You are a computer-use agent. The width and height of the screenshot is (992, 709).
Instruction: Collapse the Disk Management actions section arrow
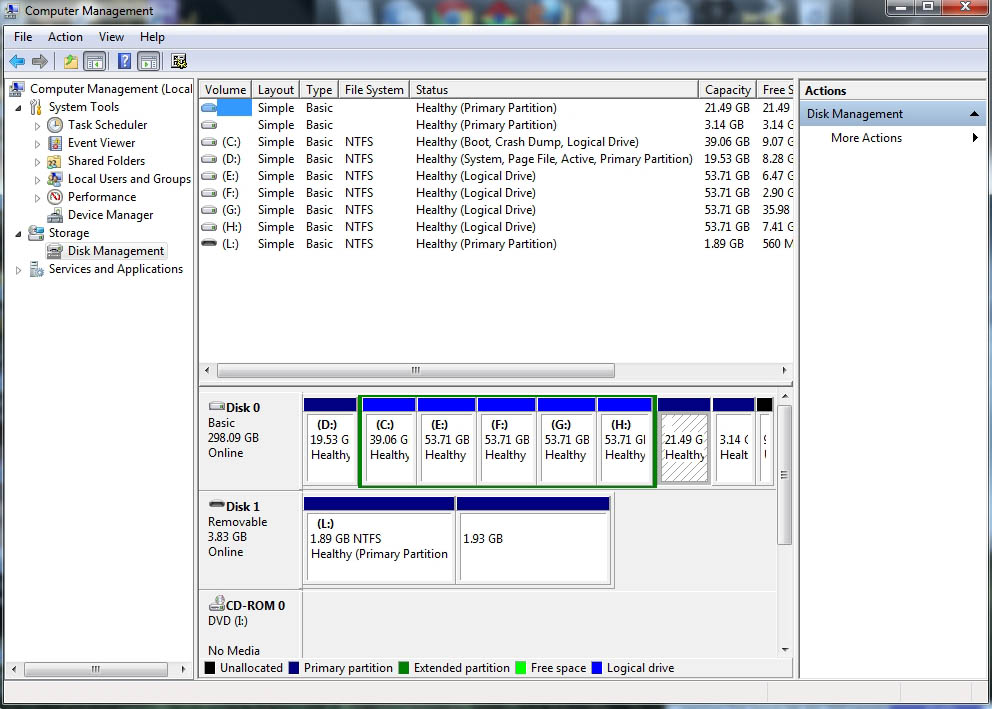[x=974, y=114]
